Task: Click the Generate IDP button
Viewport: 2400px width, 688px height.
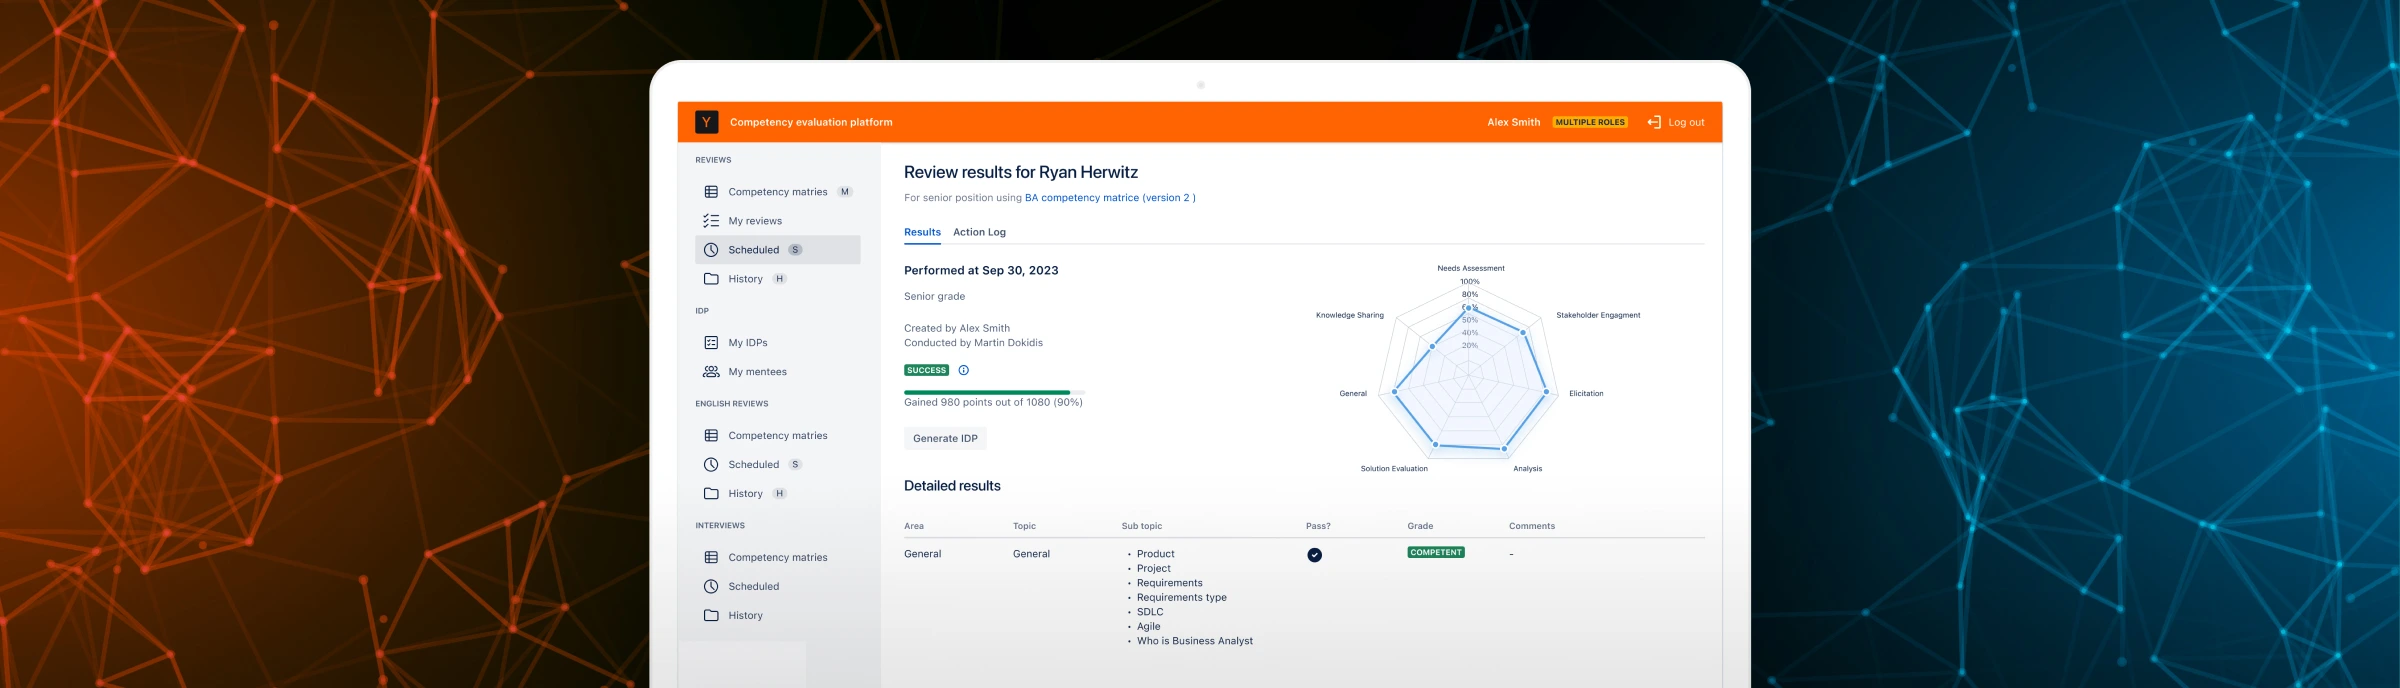Action: 945,438
